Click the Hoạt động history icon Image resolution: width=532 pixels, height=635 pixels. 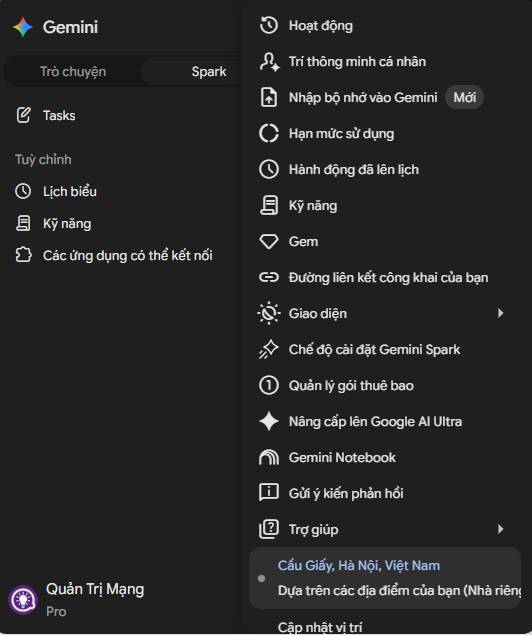[269, 26]
